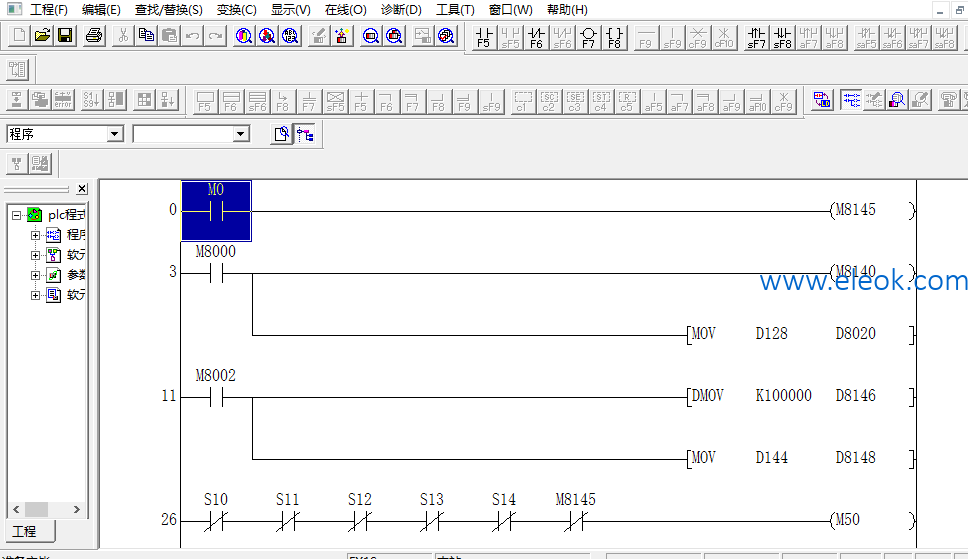Image resolution: width=968 pixels, height=559 pixels.
Task: Click the Cut scissors icon
Action: (x=123, y=35)
